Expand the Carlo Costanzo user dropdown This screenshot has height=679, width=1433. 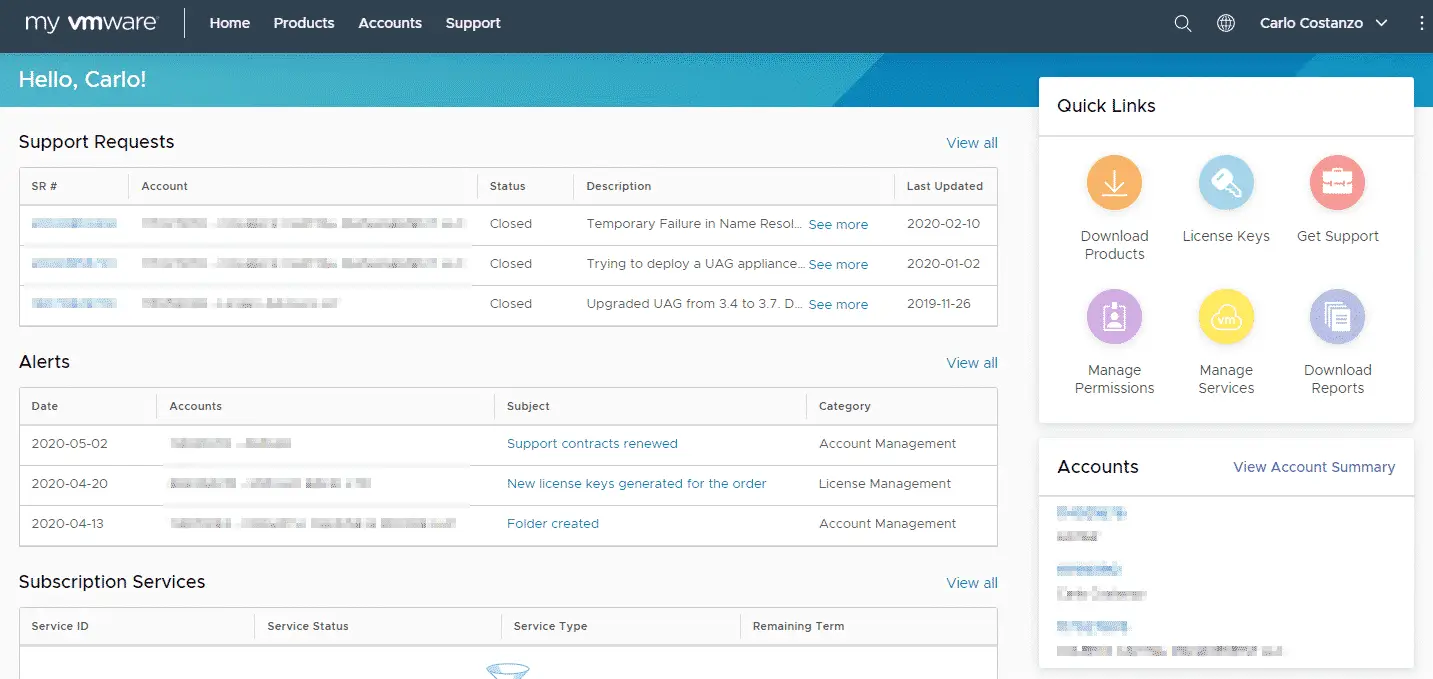(x=1323, y=23)
